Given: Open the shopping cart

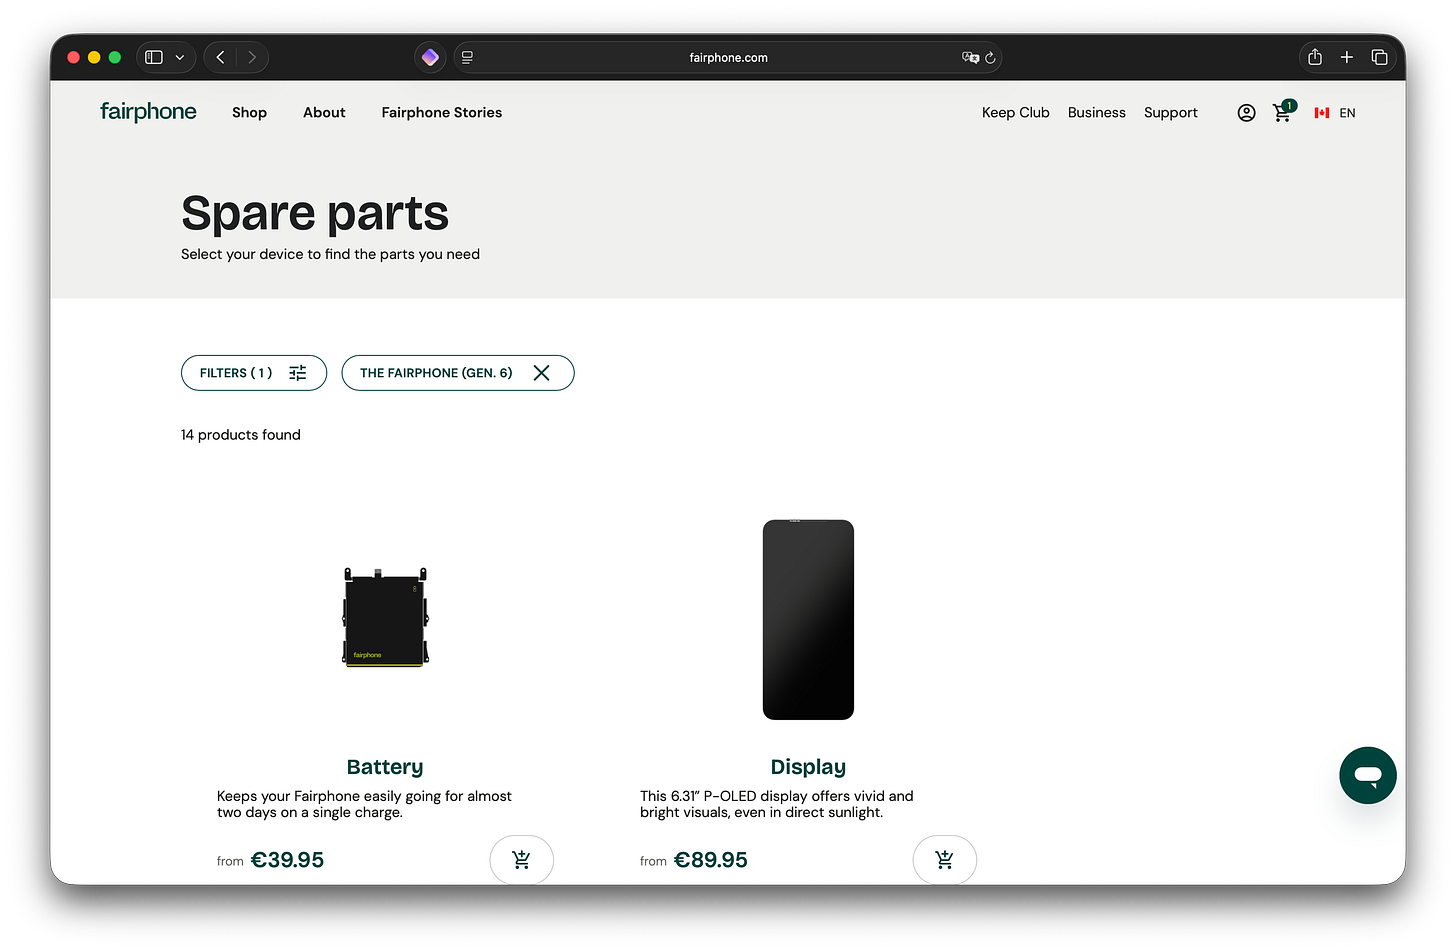Looking at the screenshot, I should [1283, 113].
